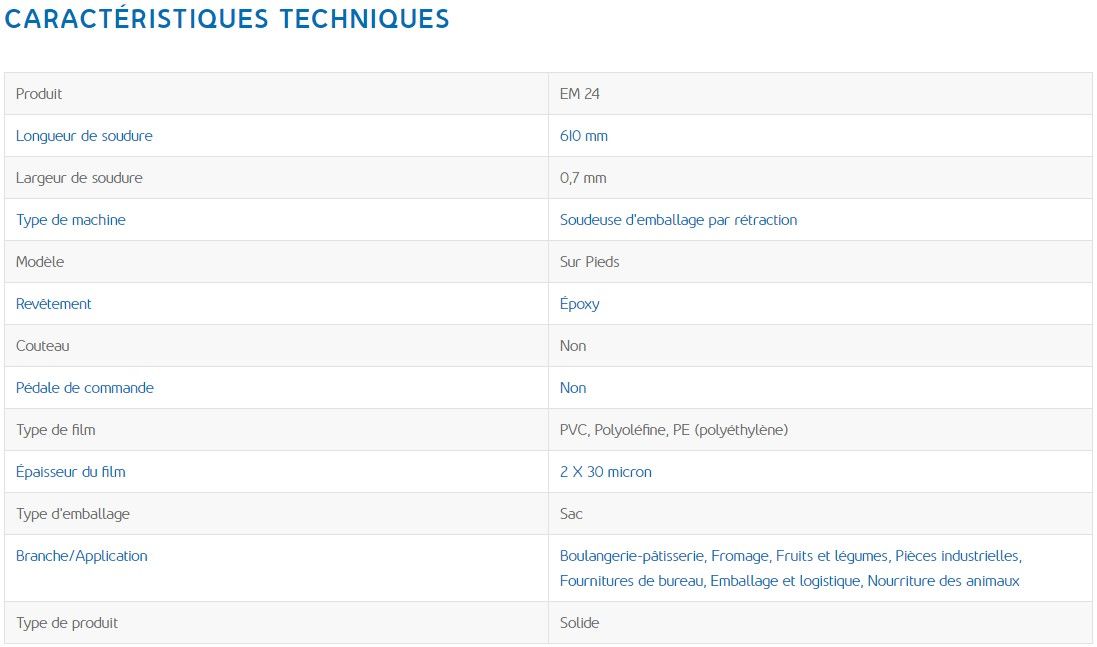The height and width of the screenshot is (647, 1097).
Task: Click the PVC, Polyoléfine, PE film value
Action: pos(674,430)
